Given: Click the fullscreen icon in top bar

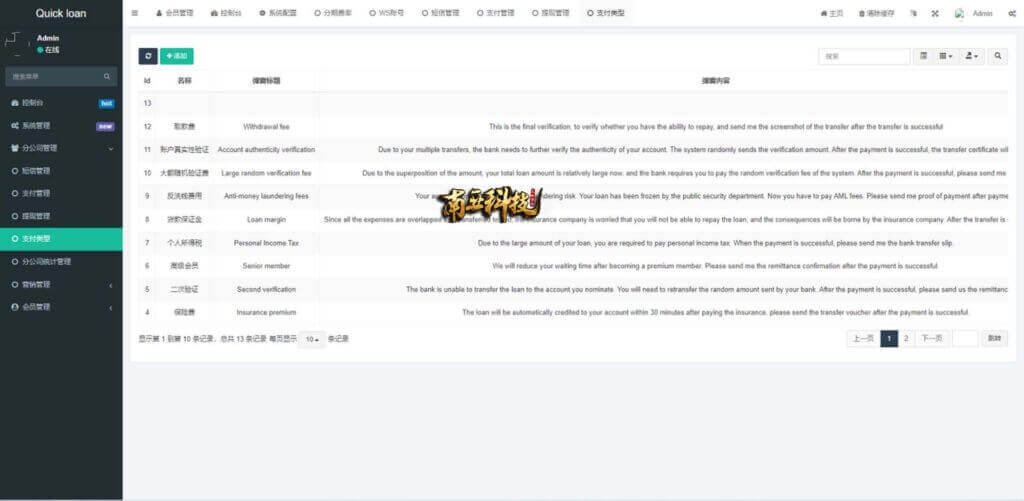Looking at the screenshot, I should click(935, 13).
